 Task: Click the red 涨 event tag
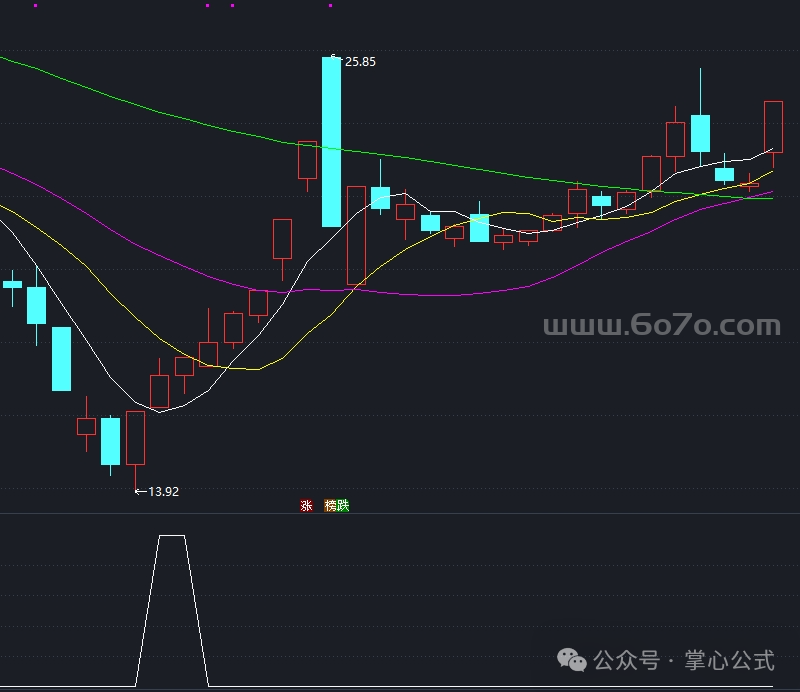click(x=306, y=506)
